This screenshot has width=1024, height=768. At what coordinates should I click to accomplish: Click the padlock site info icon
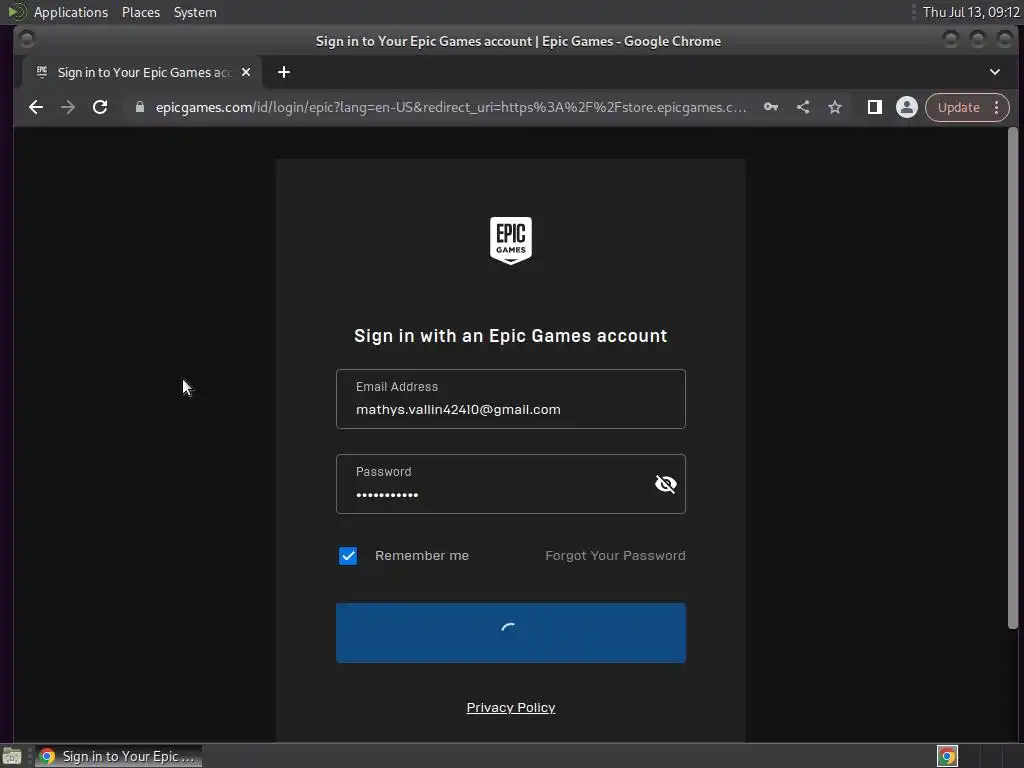coord(140,107)
